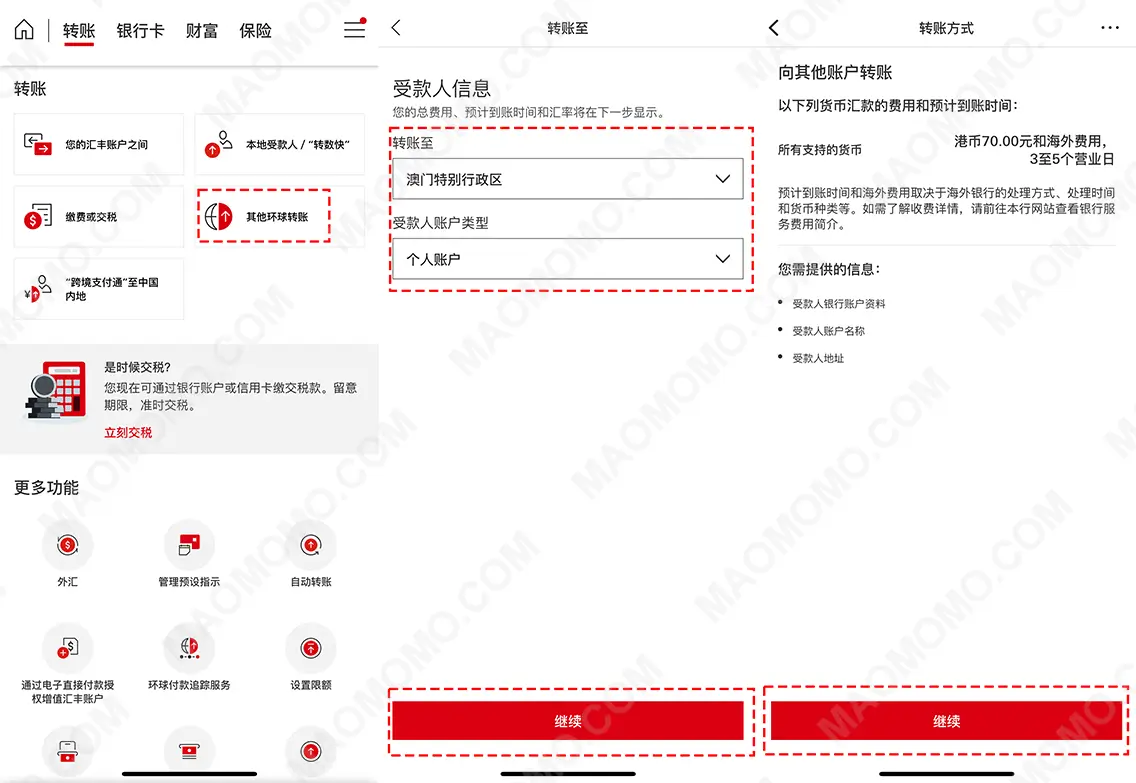The image size is (1136, 783).
Task: Click the 立刻交税 link
Action: pyautogui.click(x=128, y=433)
